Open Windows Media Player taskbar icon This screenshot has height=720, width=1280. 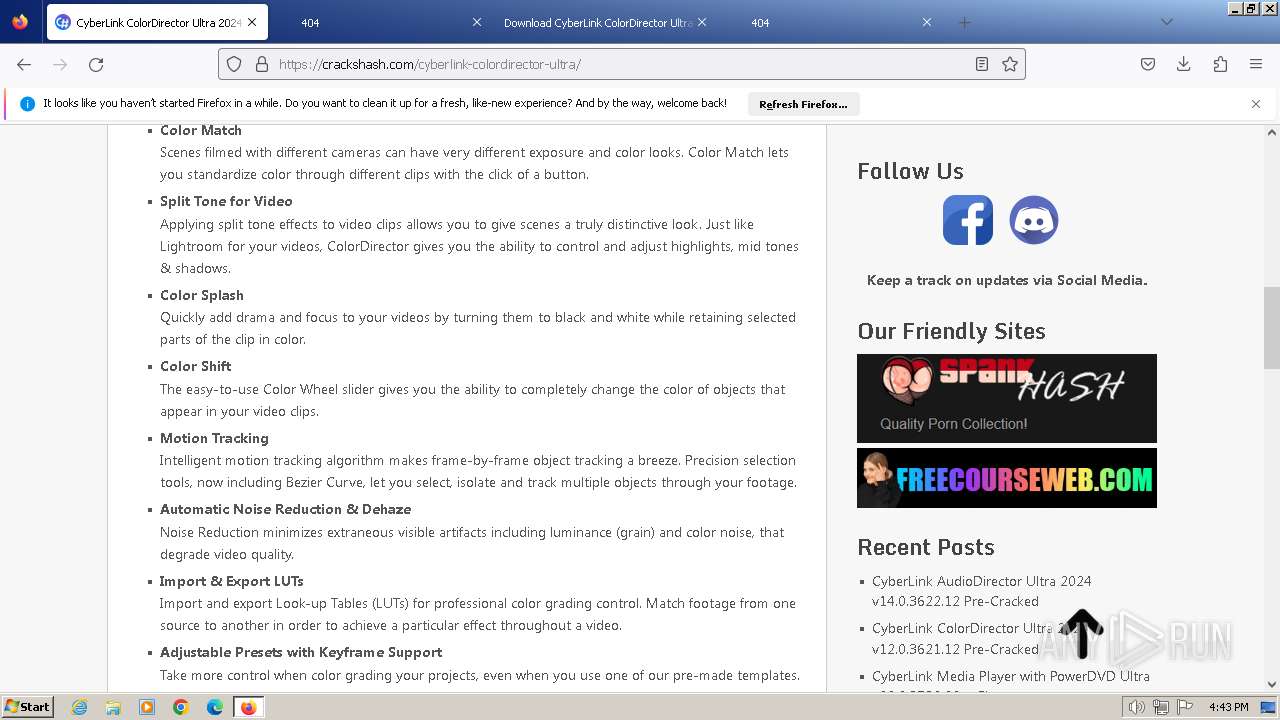click(x=147, y=707)
